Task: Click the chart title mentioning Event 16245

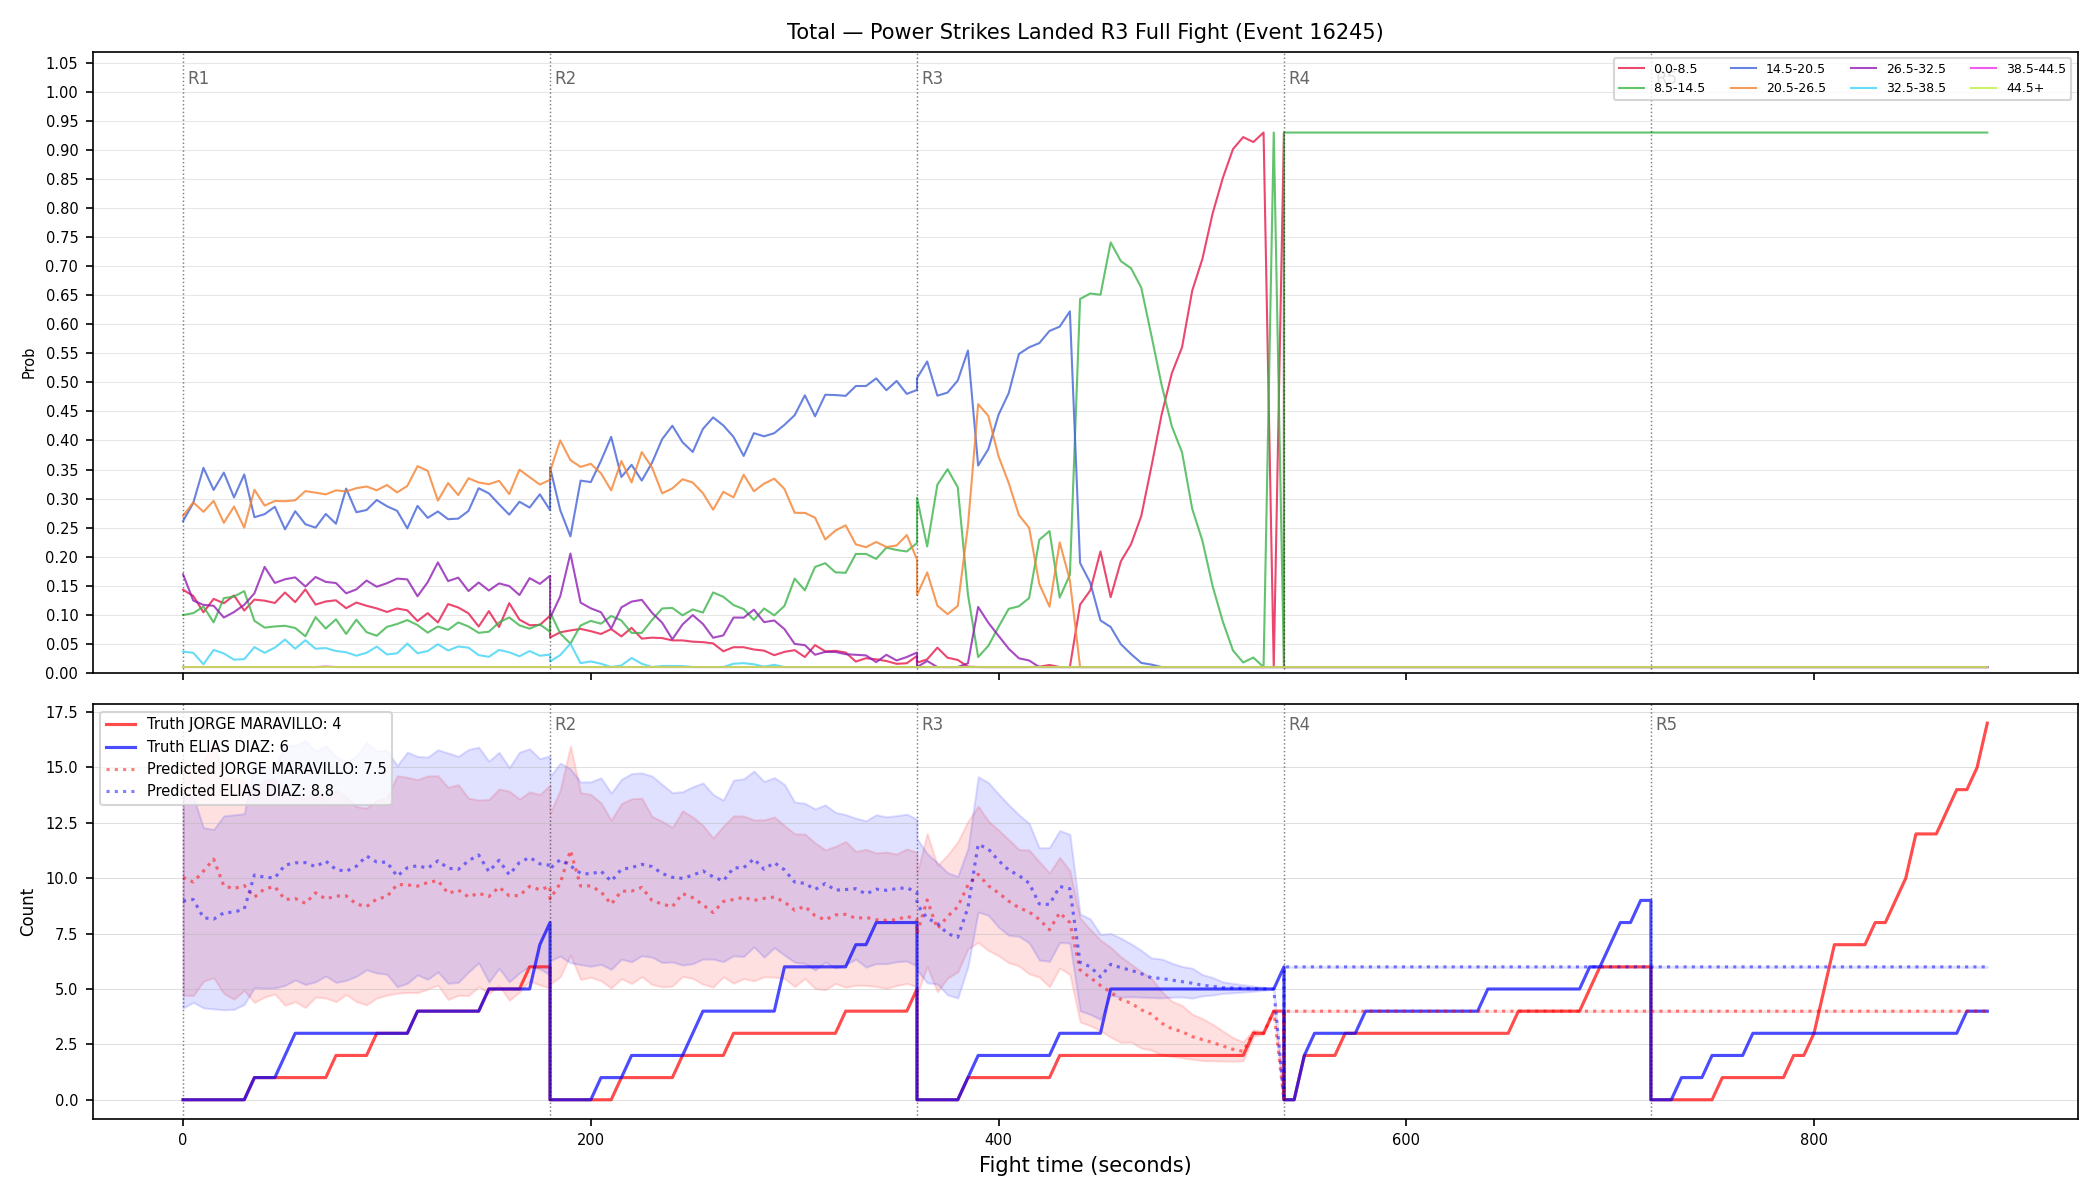Action: (1085, 32)
